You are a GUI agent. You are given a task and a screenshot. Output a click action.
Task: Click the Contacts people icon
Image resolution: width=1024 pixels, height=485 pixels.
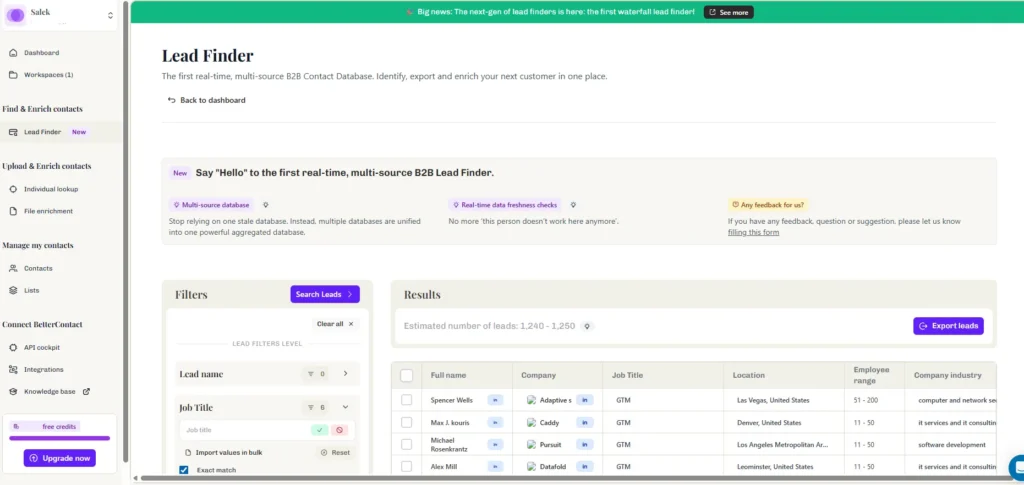point(13,268)
